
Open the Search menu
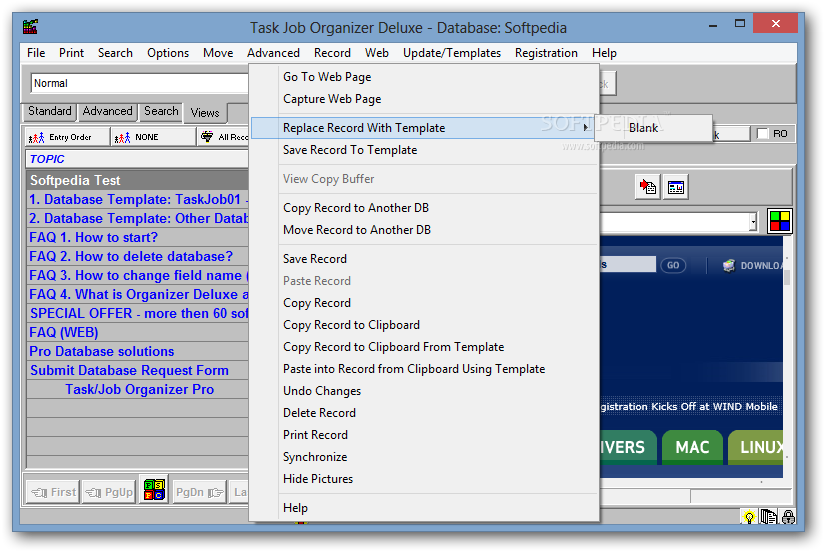(x=115, y=53)
